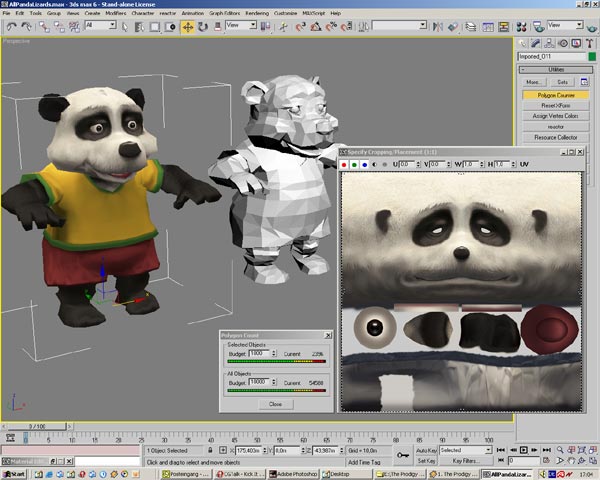Open the Select by Name list icon
Image resolution: width=600 pixels, height=480 pixels.
pos(139,26)
